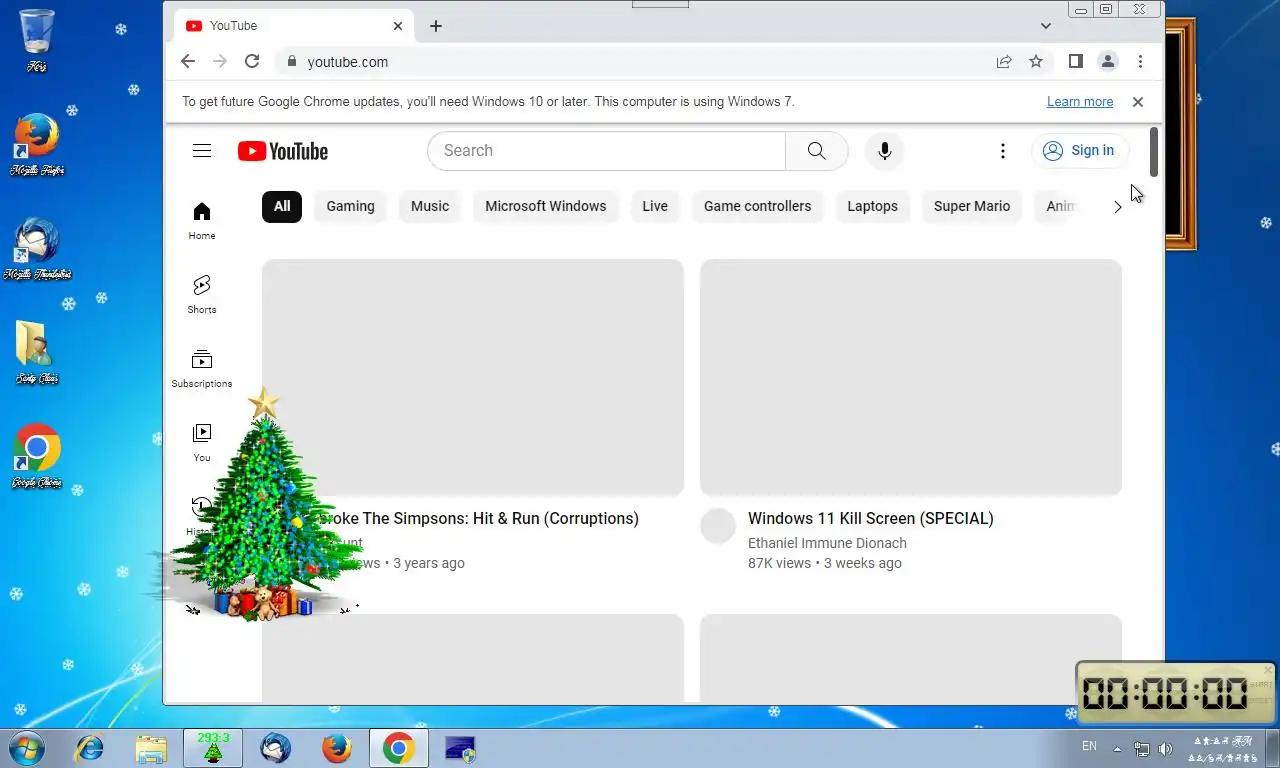Viewport: 1280px width, 768px height.
Task: Select the Microsoft Windows filter chip
Action: [x=546, y=206]
